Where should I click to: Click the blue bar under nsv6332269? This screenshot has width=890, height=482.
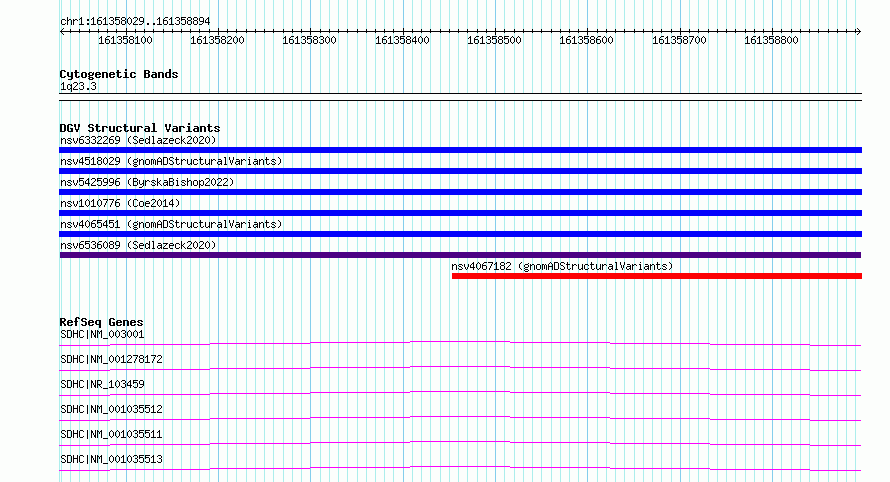[460, 150]
